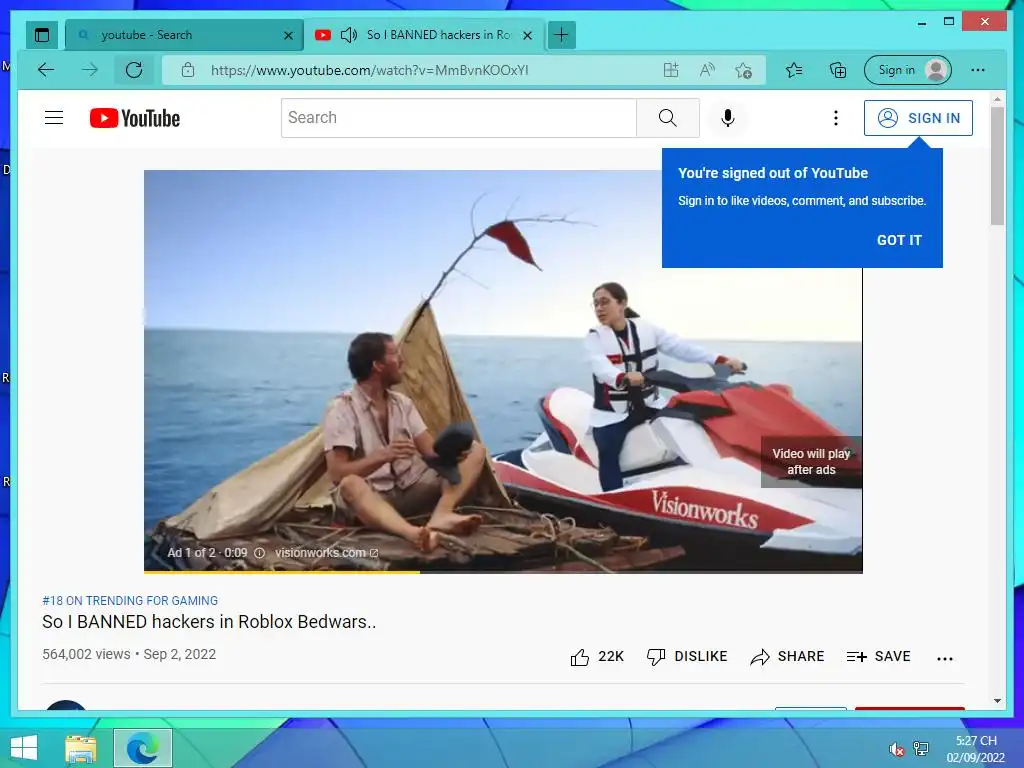
Task: Open Edge Settings and more menu
Action: (x=978, y=70)
